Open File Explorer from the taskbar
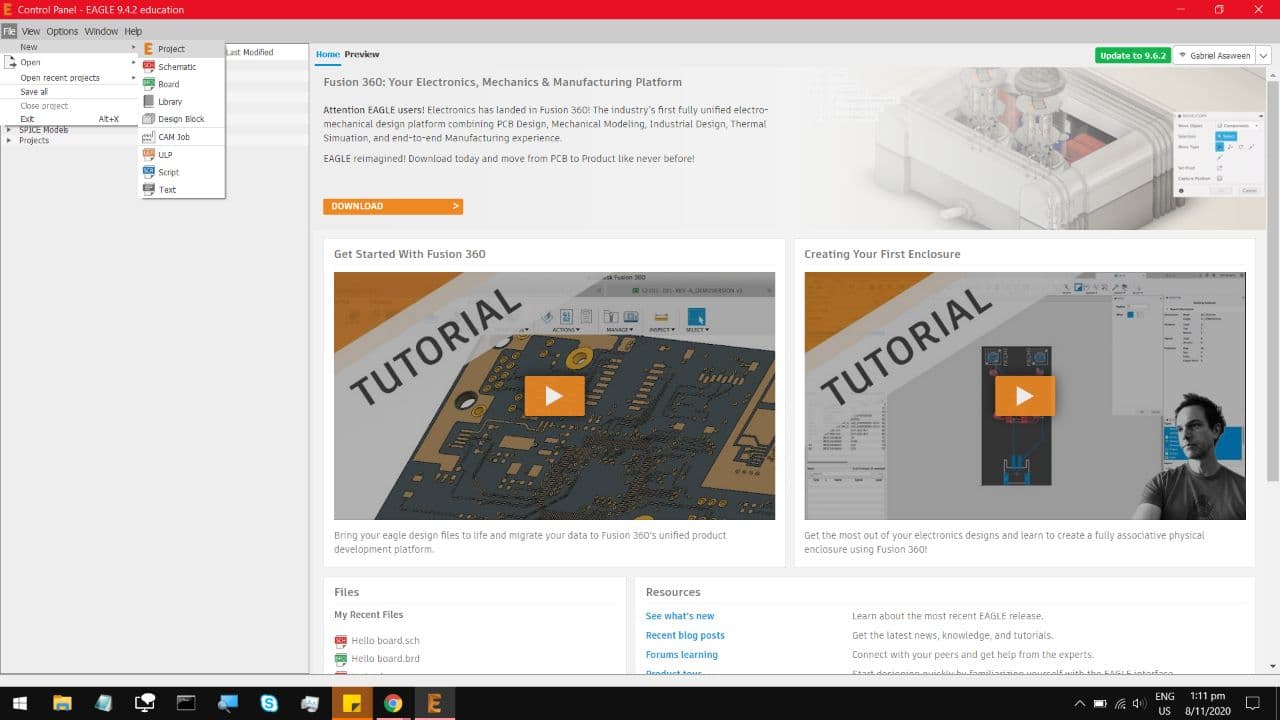Screen dimensions: 1280x720 (x=62, y=703)
